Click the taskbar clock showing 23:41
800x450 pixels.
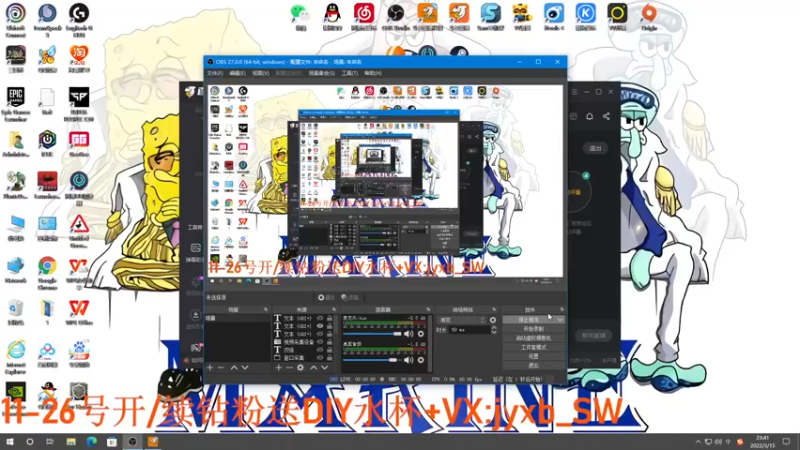point(763,441)
